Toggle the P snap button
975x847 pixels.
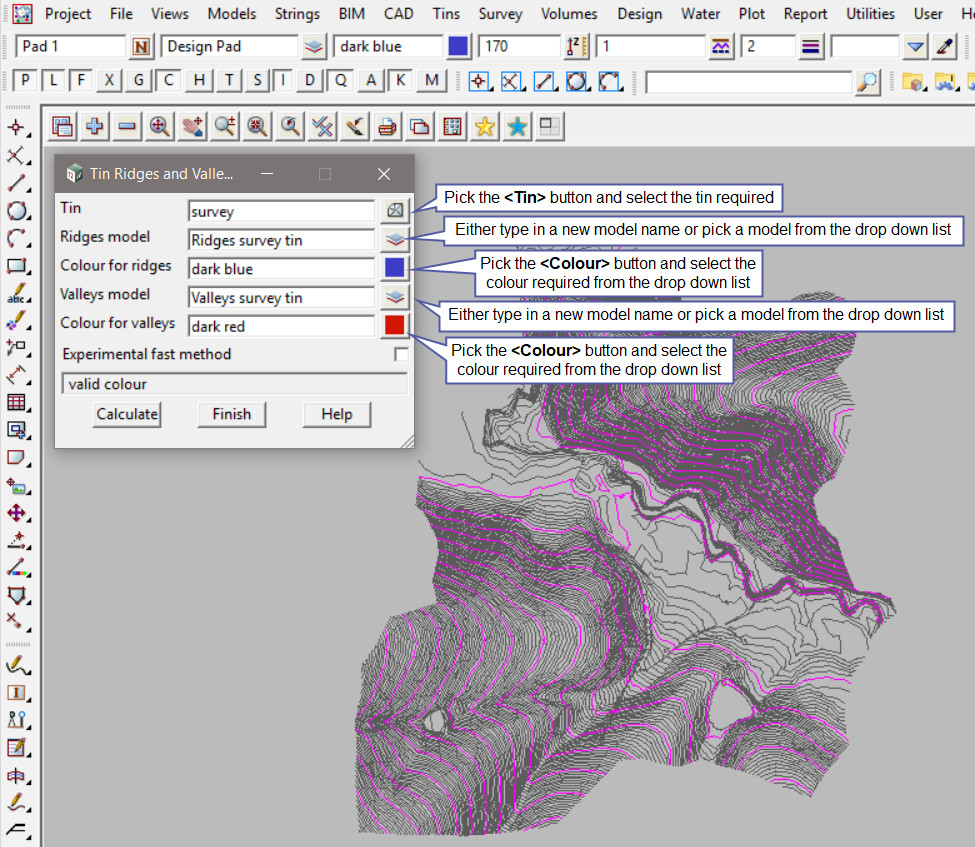coord(25,81)
